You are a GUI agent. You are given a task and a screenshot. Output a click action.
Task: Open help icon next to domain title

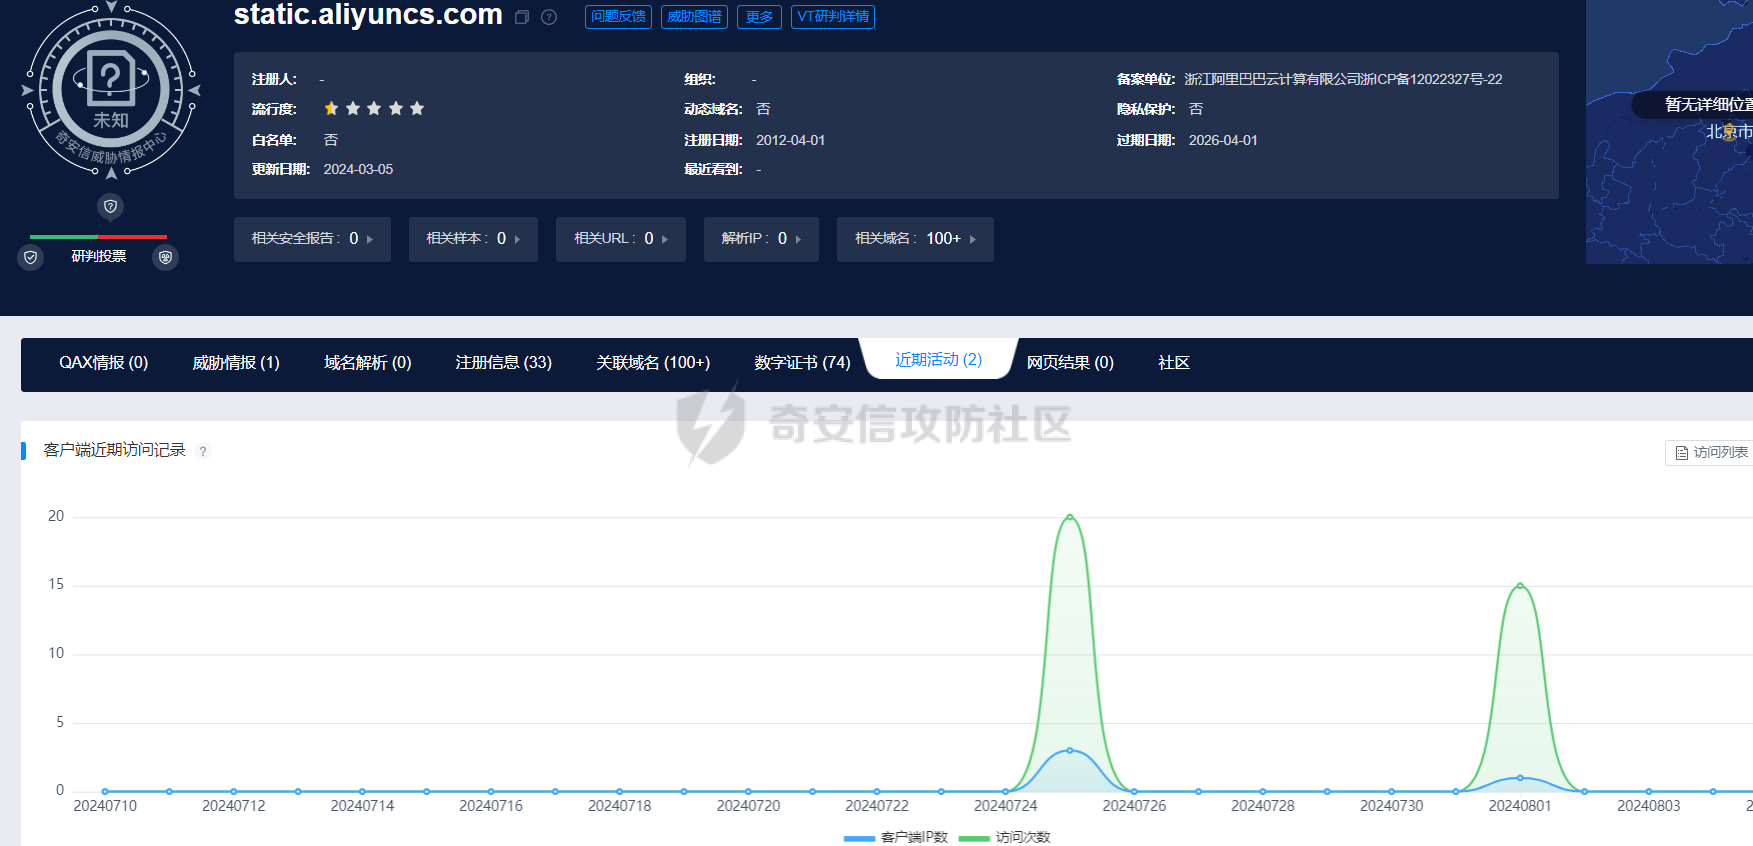(x=549, y=17)
